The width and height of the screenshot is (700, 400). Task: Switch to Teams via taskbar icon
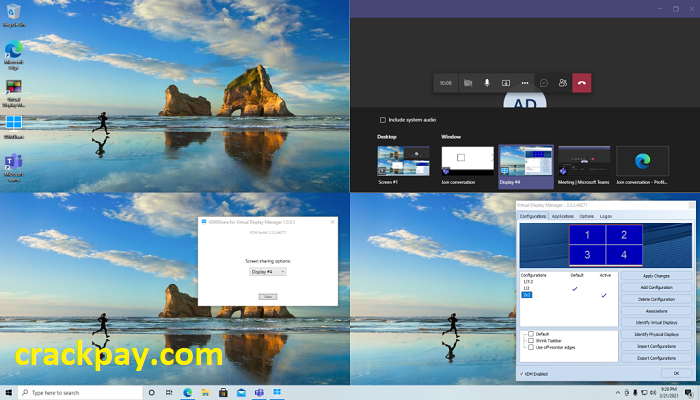pos(259,392)
